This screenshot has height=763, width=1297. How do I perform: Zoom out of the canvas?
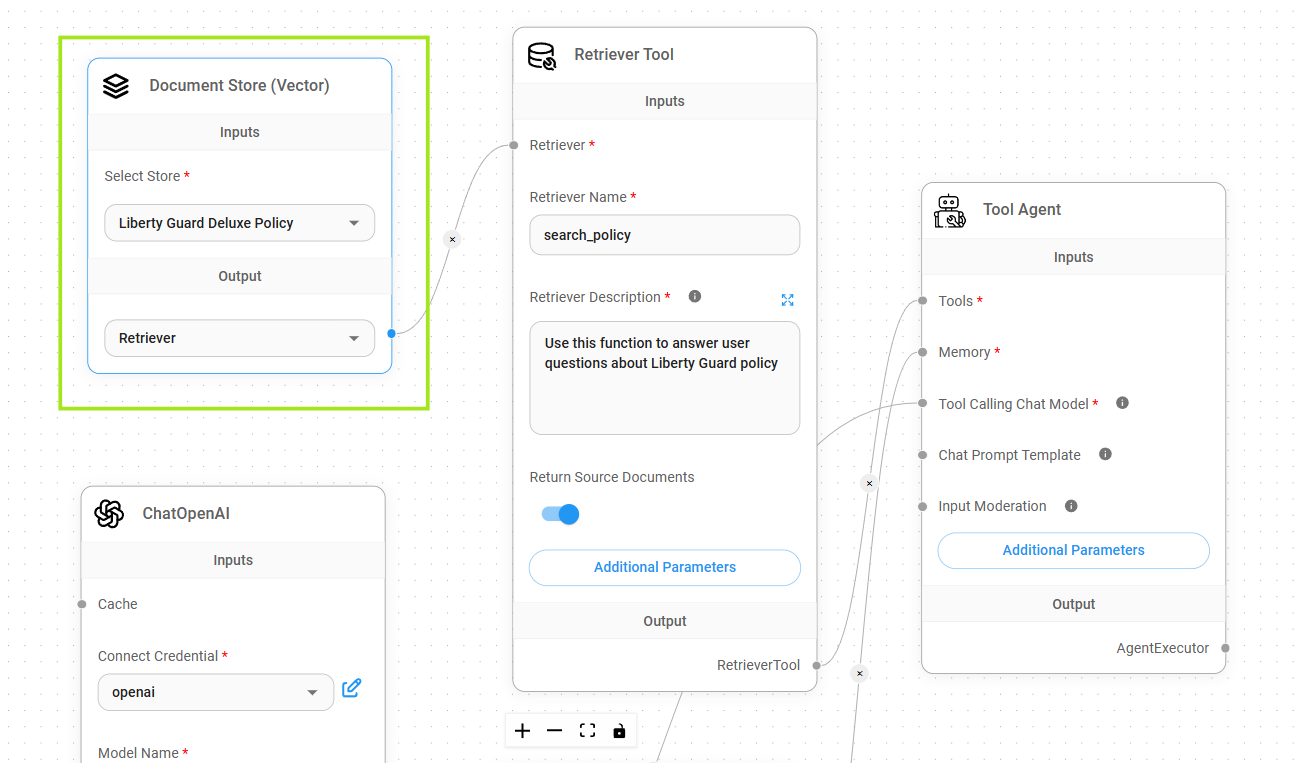coord(555,731)
